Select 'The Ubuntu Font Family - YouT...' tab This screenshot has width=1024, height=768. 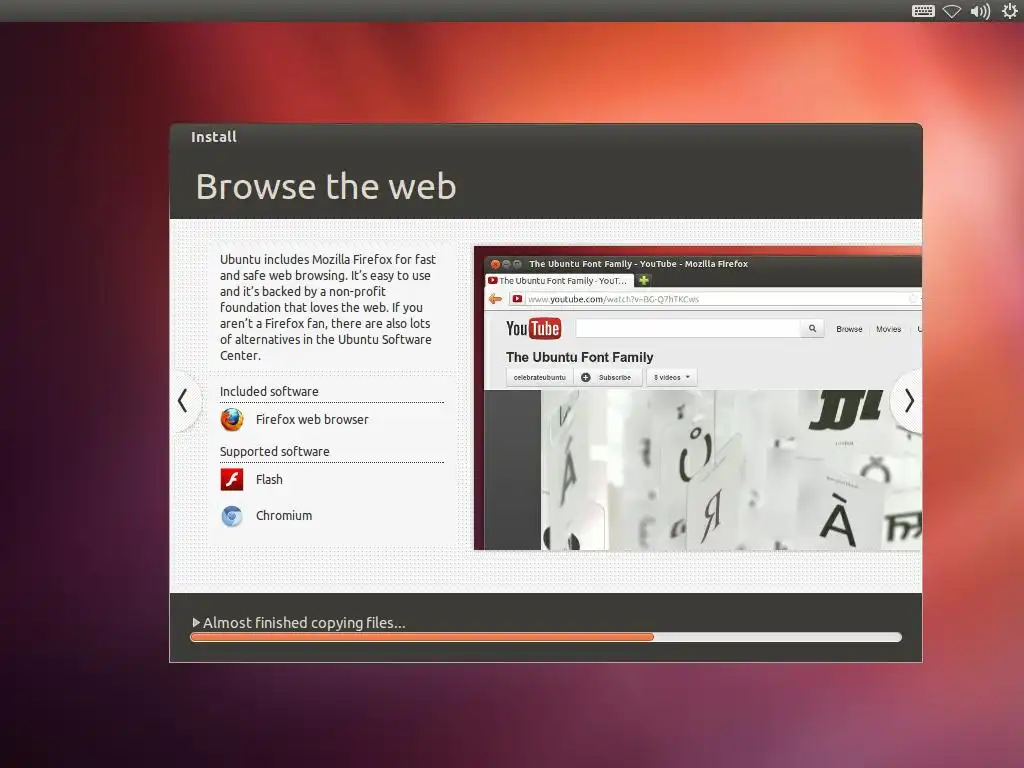560,281
